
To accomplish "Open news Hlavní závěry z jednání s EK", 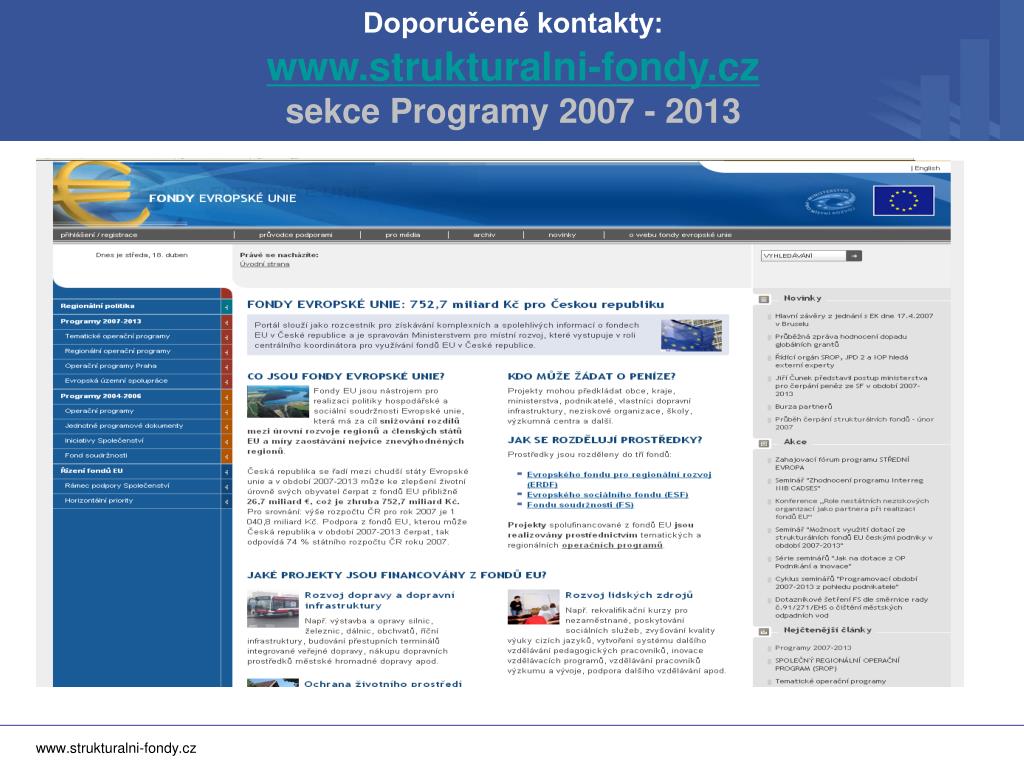I will coord(854,320).
